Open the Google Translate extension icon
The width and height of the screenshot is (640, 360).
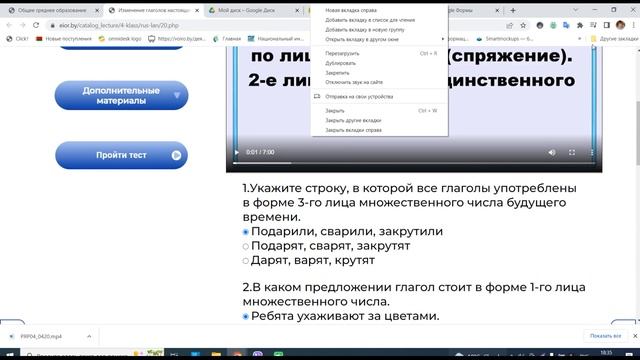[x=566, y=25]
